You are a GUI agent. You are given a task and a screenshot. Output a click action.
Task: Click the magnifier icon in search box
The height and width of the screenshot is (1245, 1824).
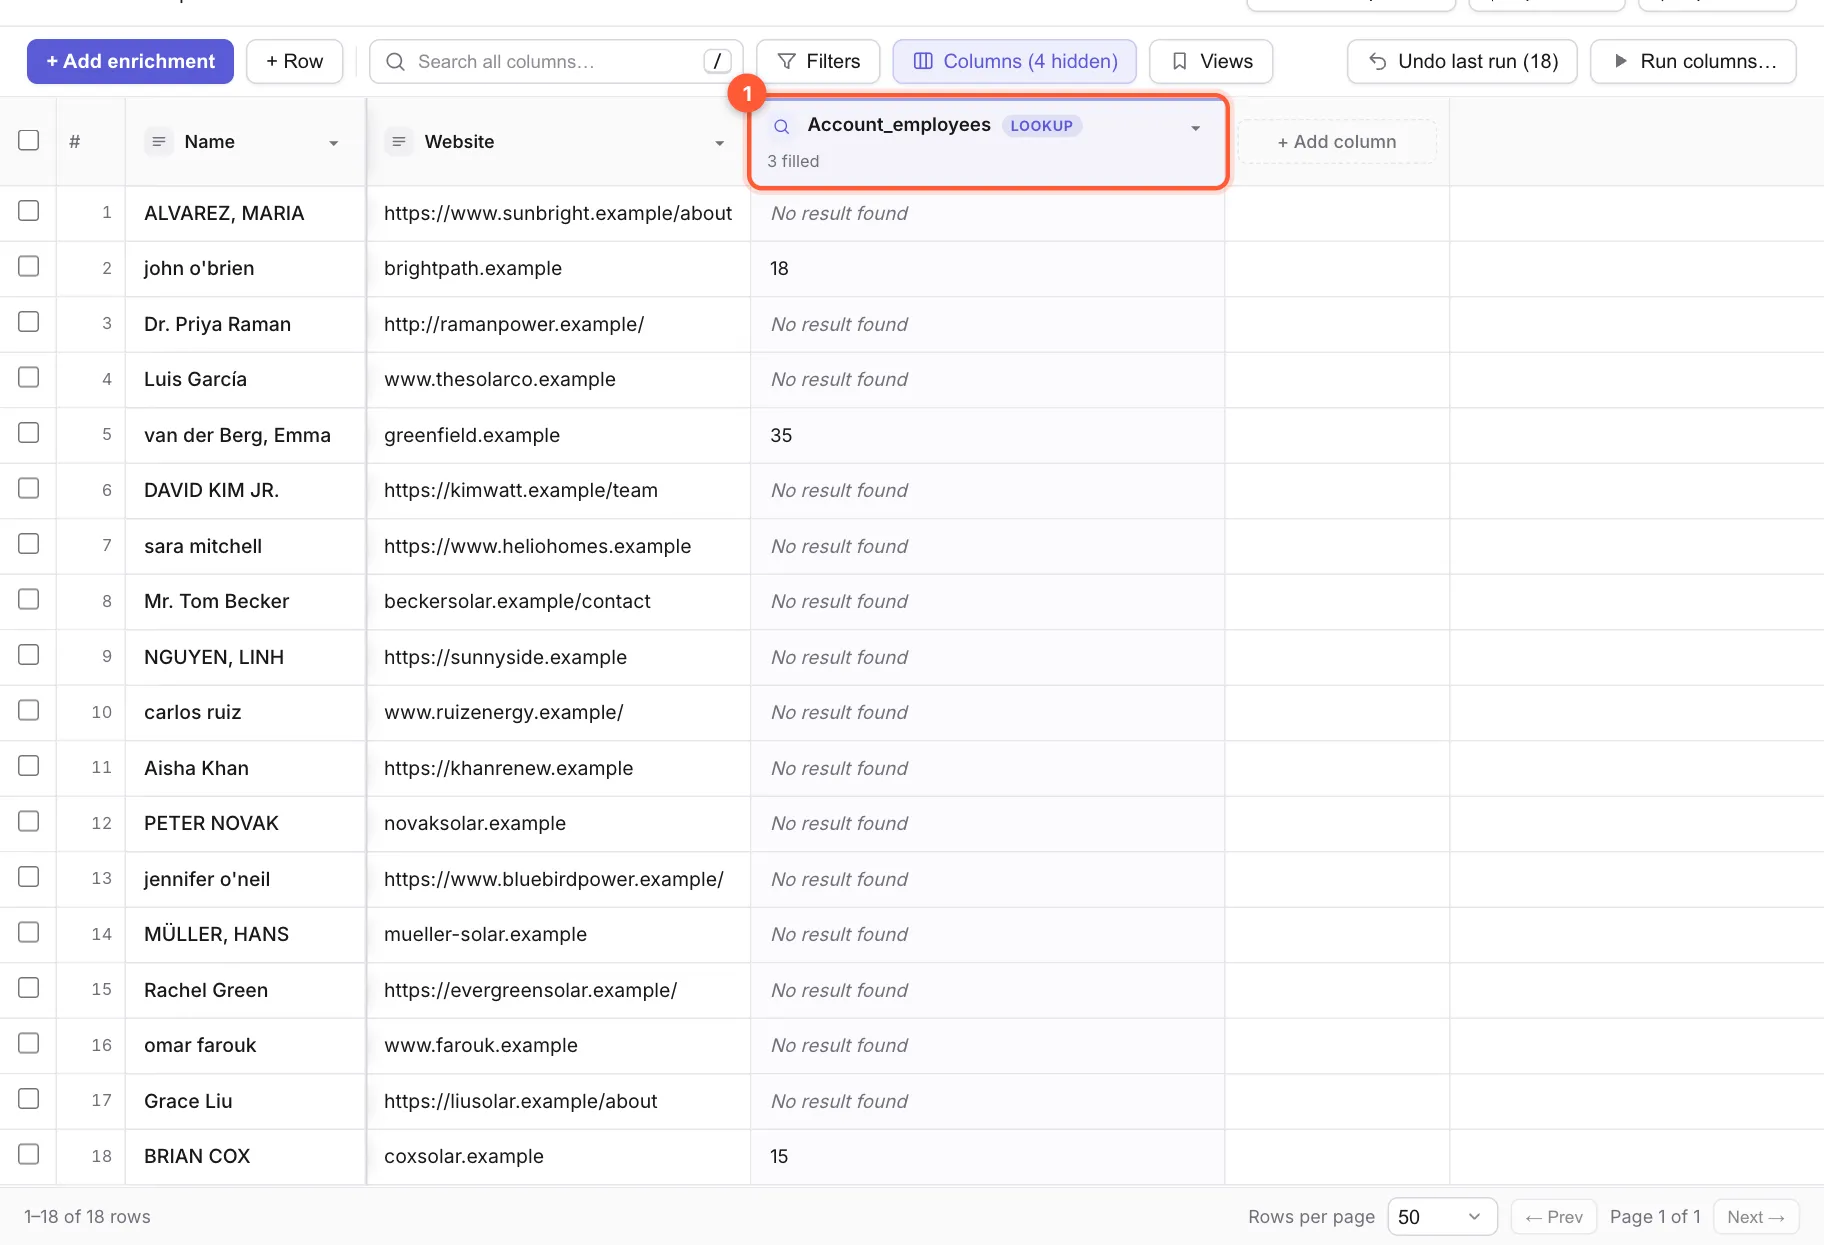(x=396, y=62)
